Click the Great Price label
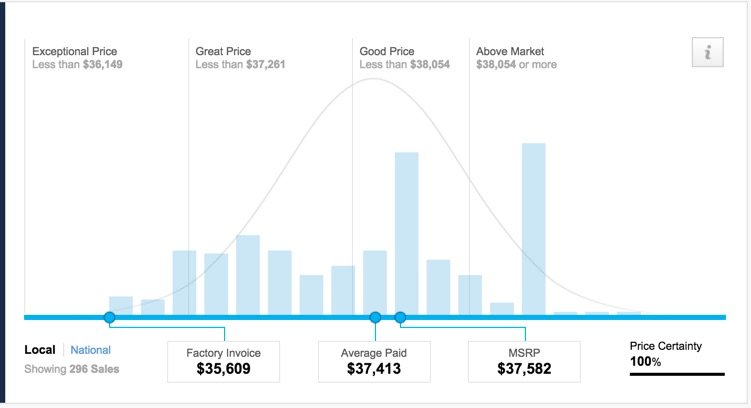 tap(223, 51)
